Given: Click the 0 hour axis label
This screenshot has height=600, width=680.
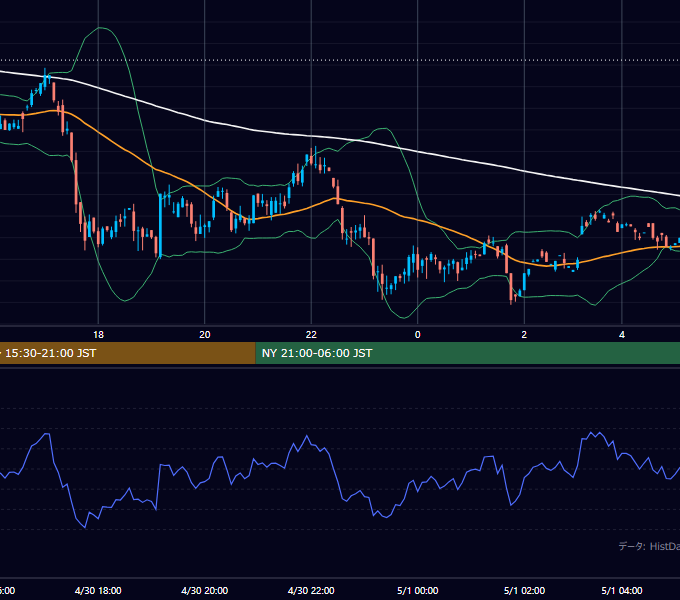Looking at the screenshot, I should point(418,335).
